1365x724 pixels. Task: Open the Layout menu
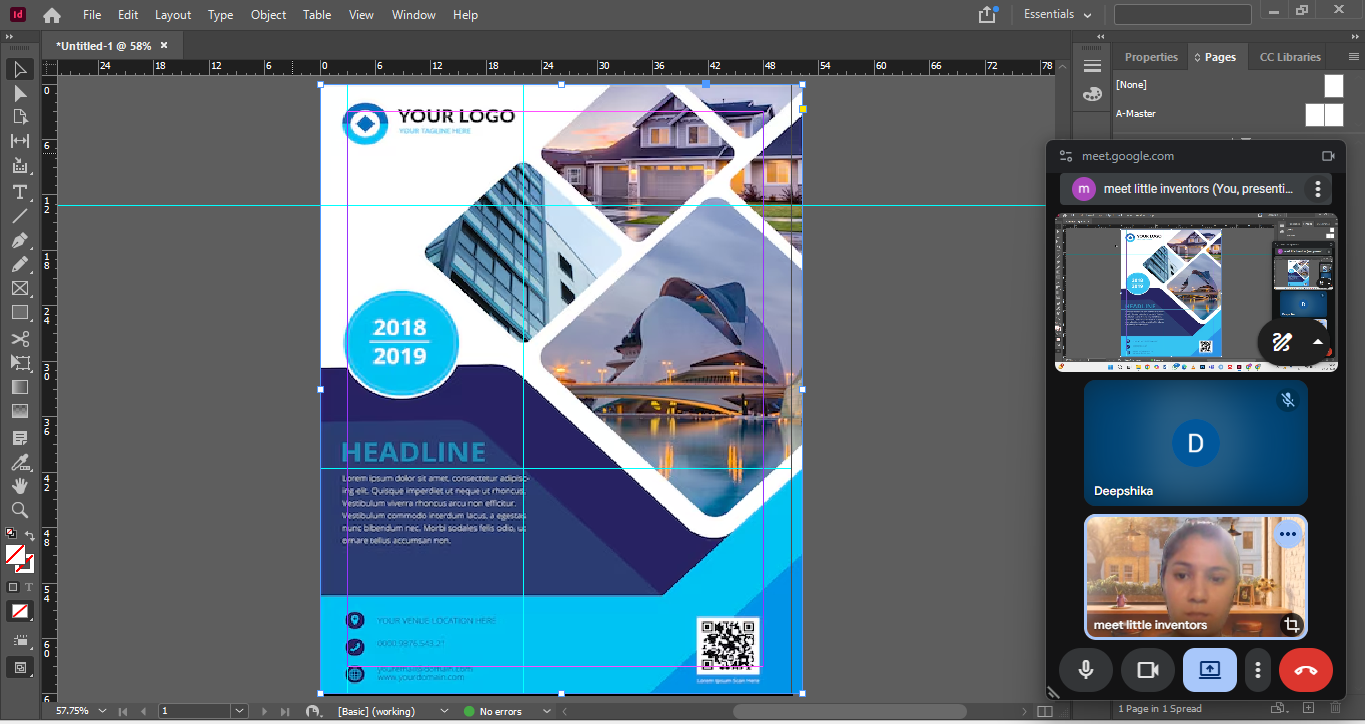tap(173, 15)
